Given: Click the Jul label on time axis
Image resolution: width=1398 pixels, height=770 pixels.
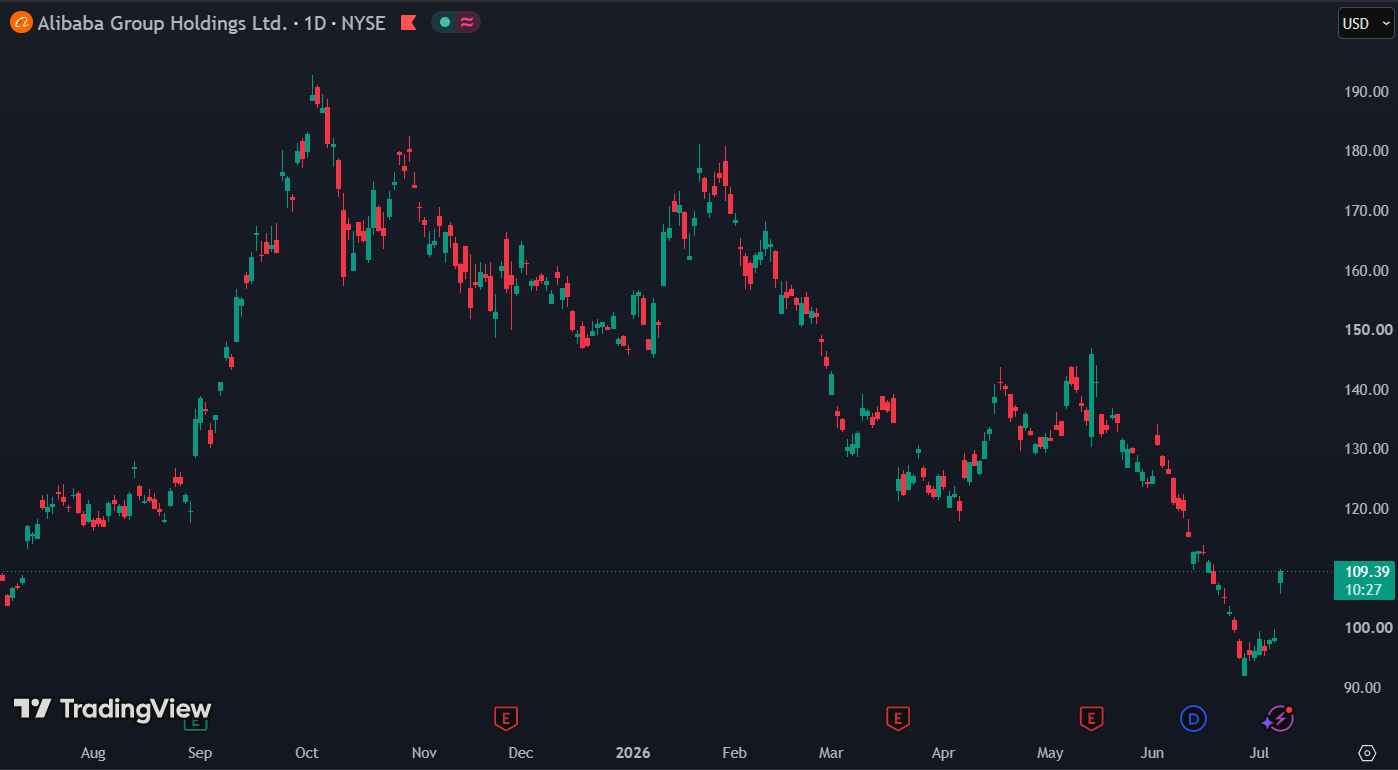Looking at the screenshot, I should 1260,753.
